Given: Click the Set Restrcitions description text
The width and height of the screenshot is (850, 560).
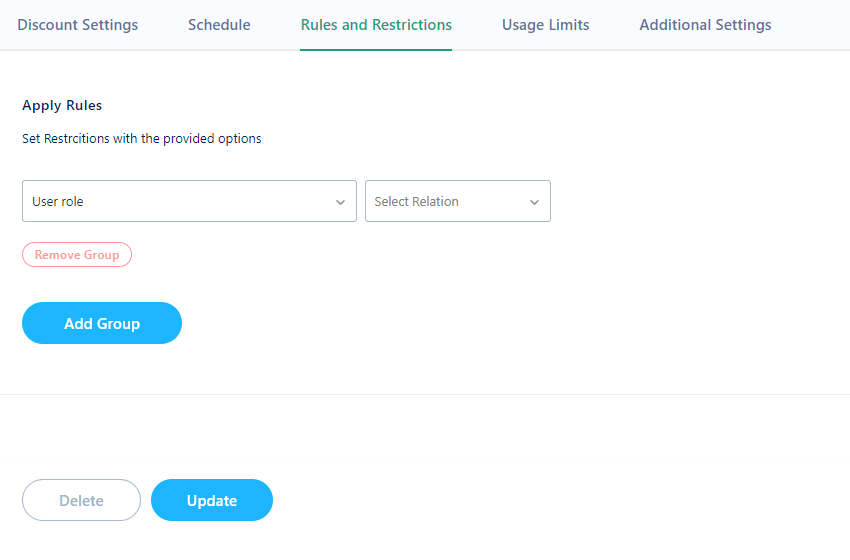Looking at the screenshot, I should point(141,139).
